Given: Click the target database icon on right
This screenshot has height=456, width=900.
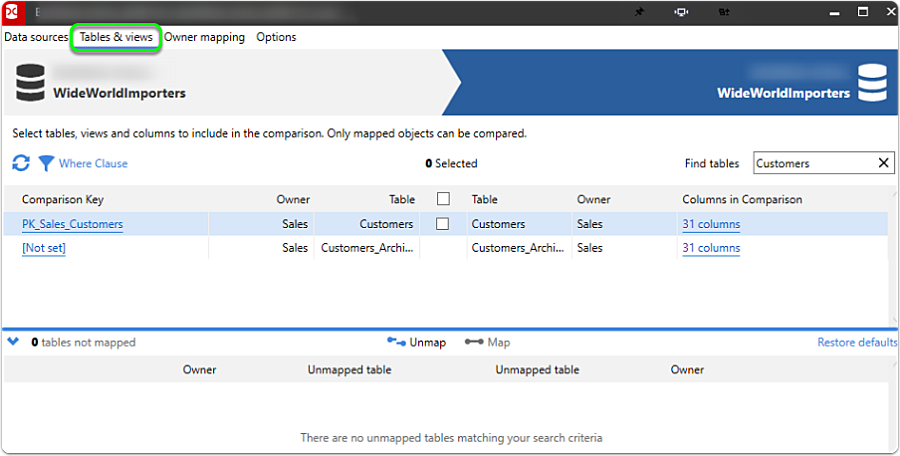Looking at the screenshot, I should pyautogui.click(x=872, y=82).
